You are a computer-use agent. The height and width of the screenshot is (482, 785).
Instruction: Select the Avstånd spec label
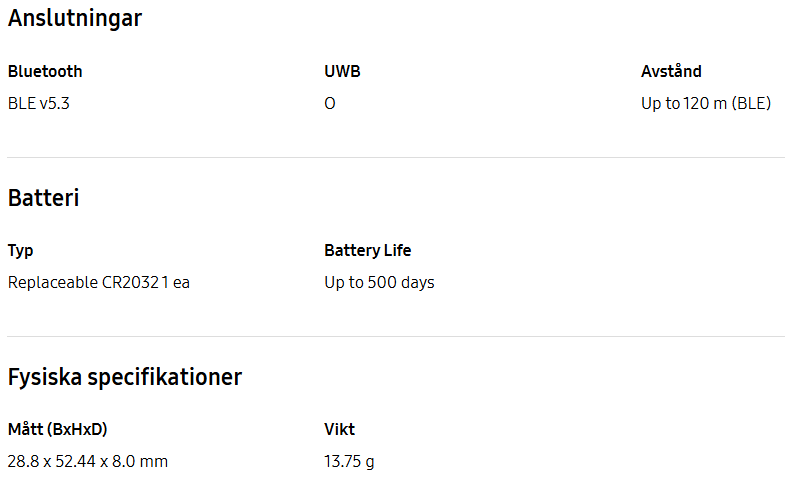tap(671, 71)
